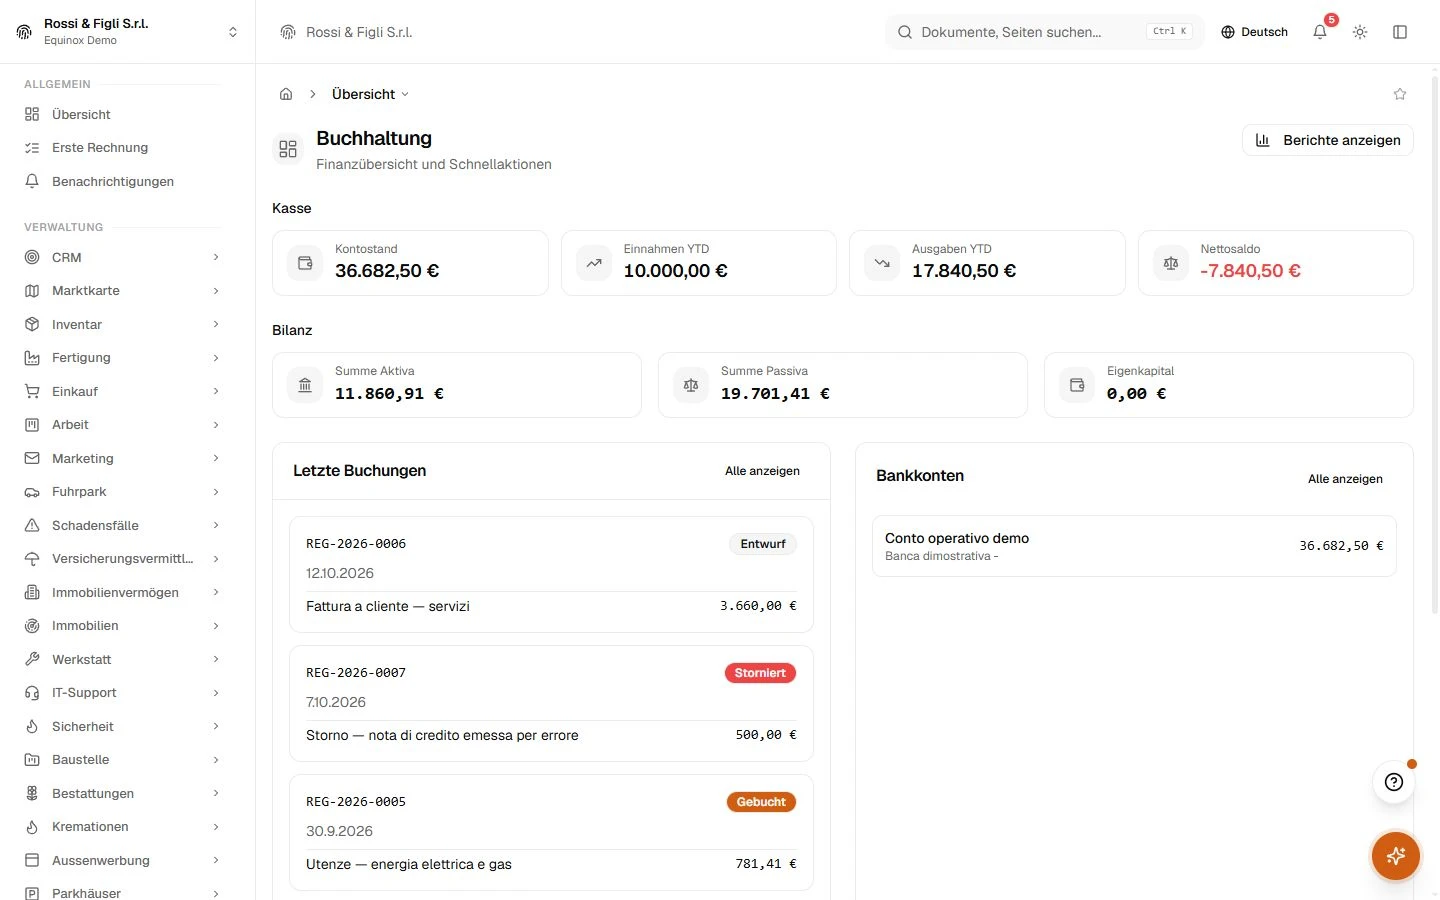Expand the Inventar chevron
The width and height of the screenshot is (1440, 900).
click(216, 324)
